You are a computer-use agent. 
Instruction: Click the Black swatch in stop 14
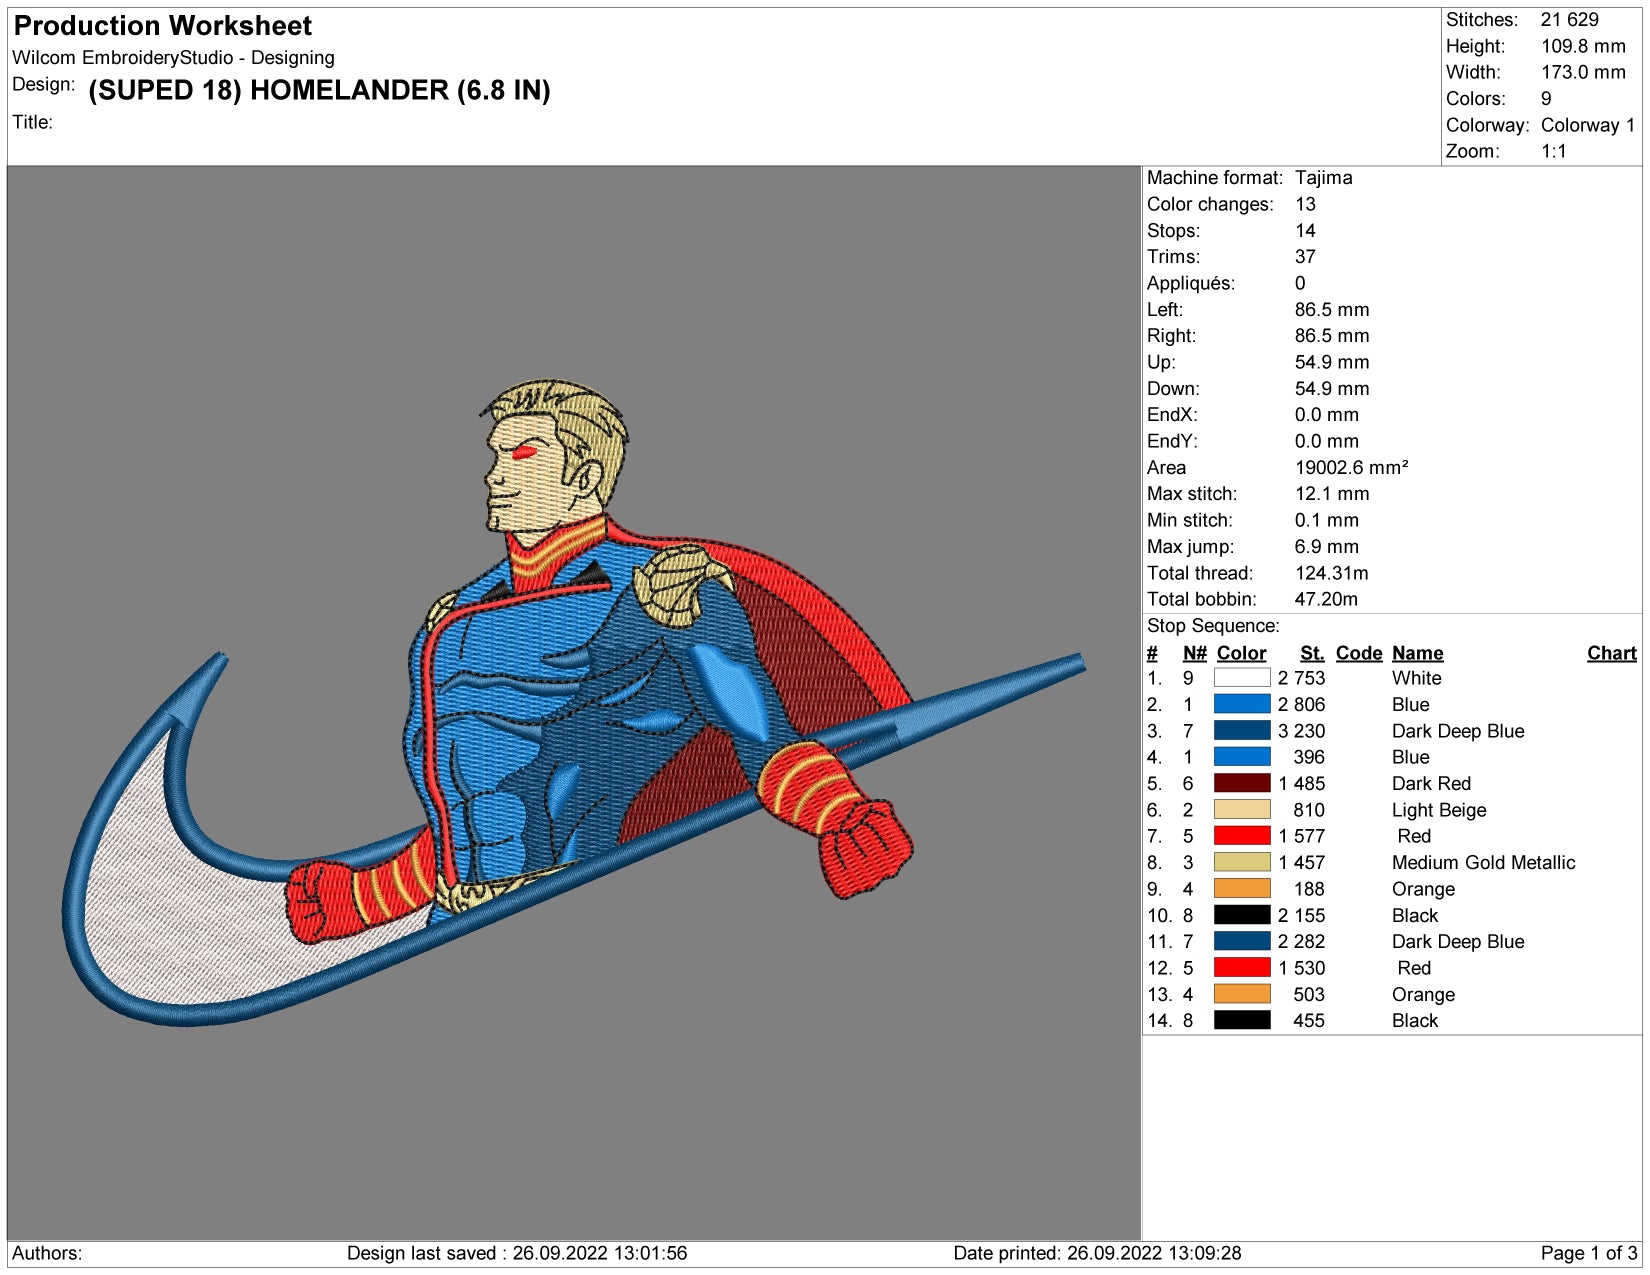pyautogui.click(x=1242, y=1020)
